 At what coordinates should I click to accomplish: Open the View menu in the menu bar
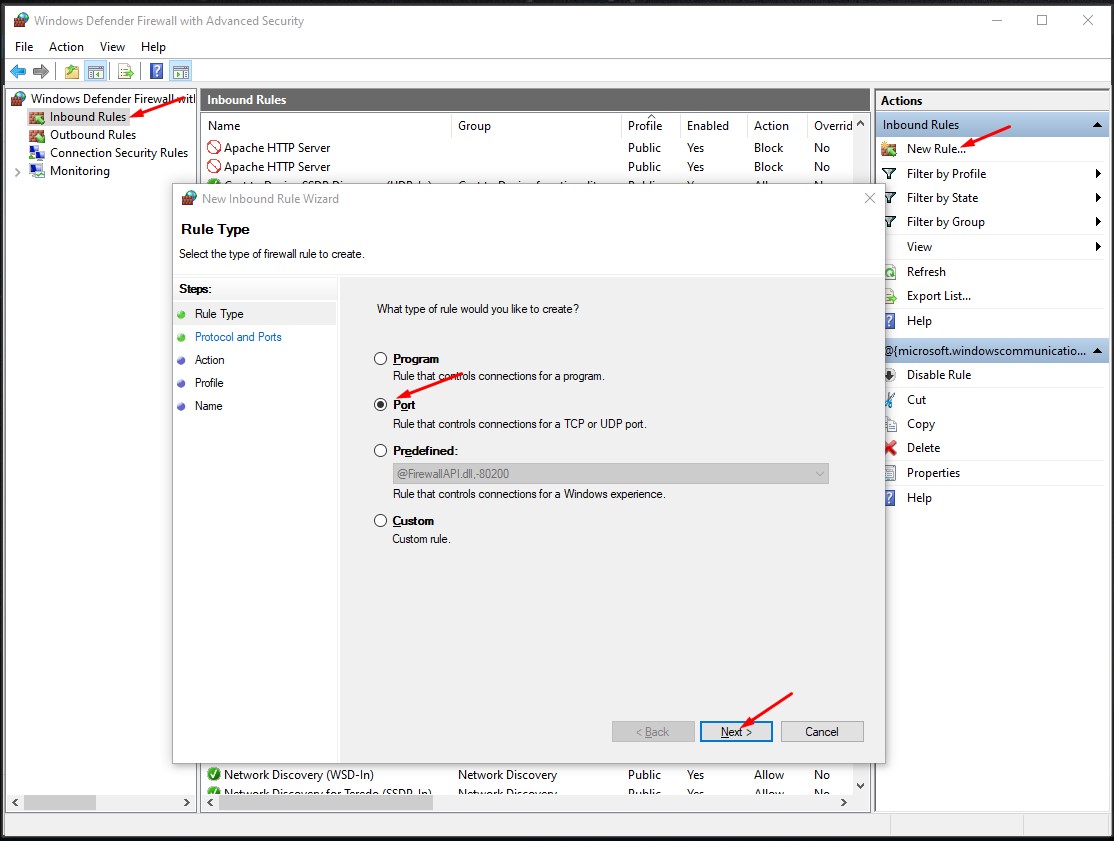[112, 46]
